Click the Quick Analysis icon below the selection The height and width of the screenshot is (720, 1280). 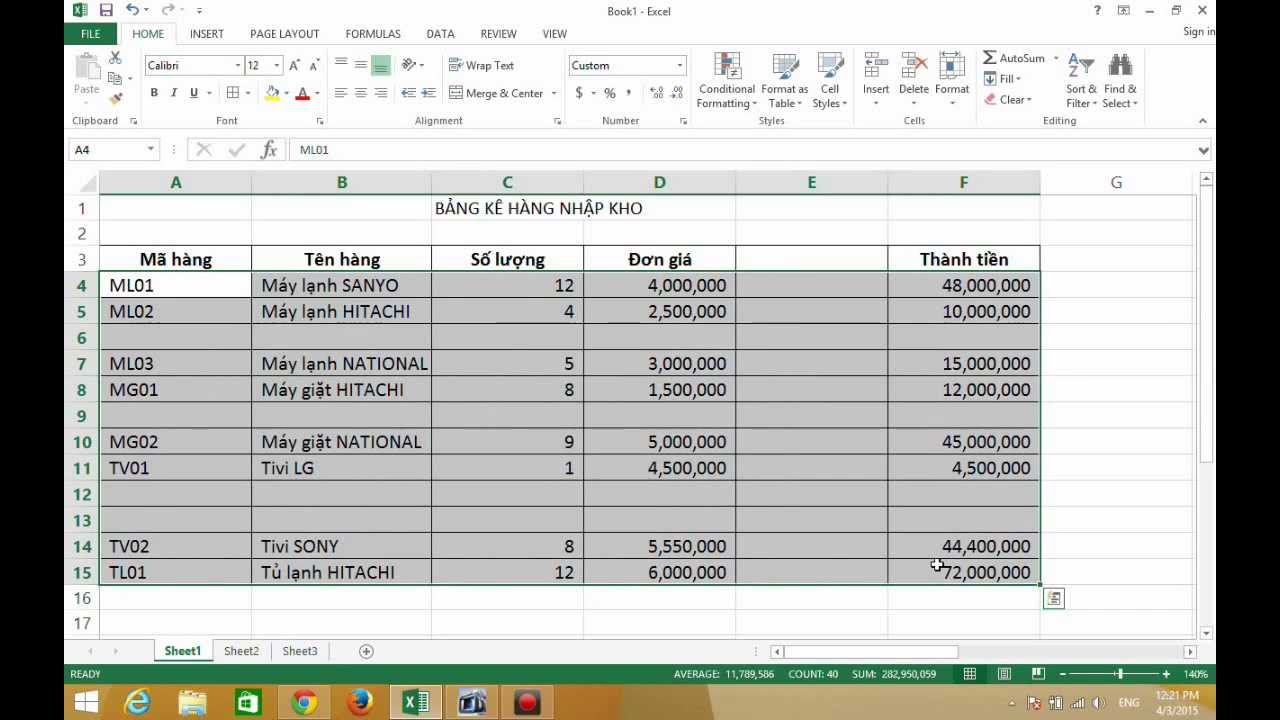pyautogui.click(x=1054, y=598)
